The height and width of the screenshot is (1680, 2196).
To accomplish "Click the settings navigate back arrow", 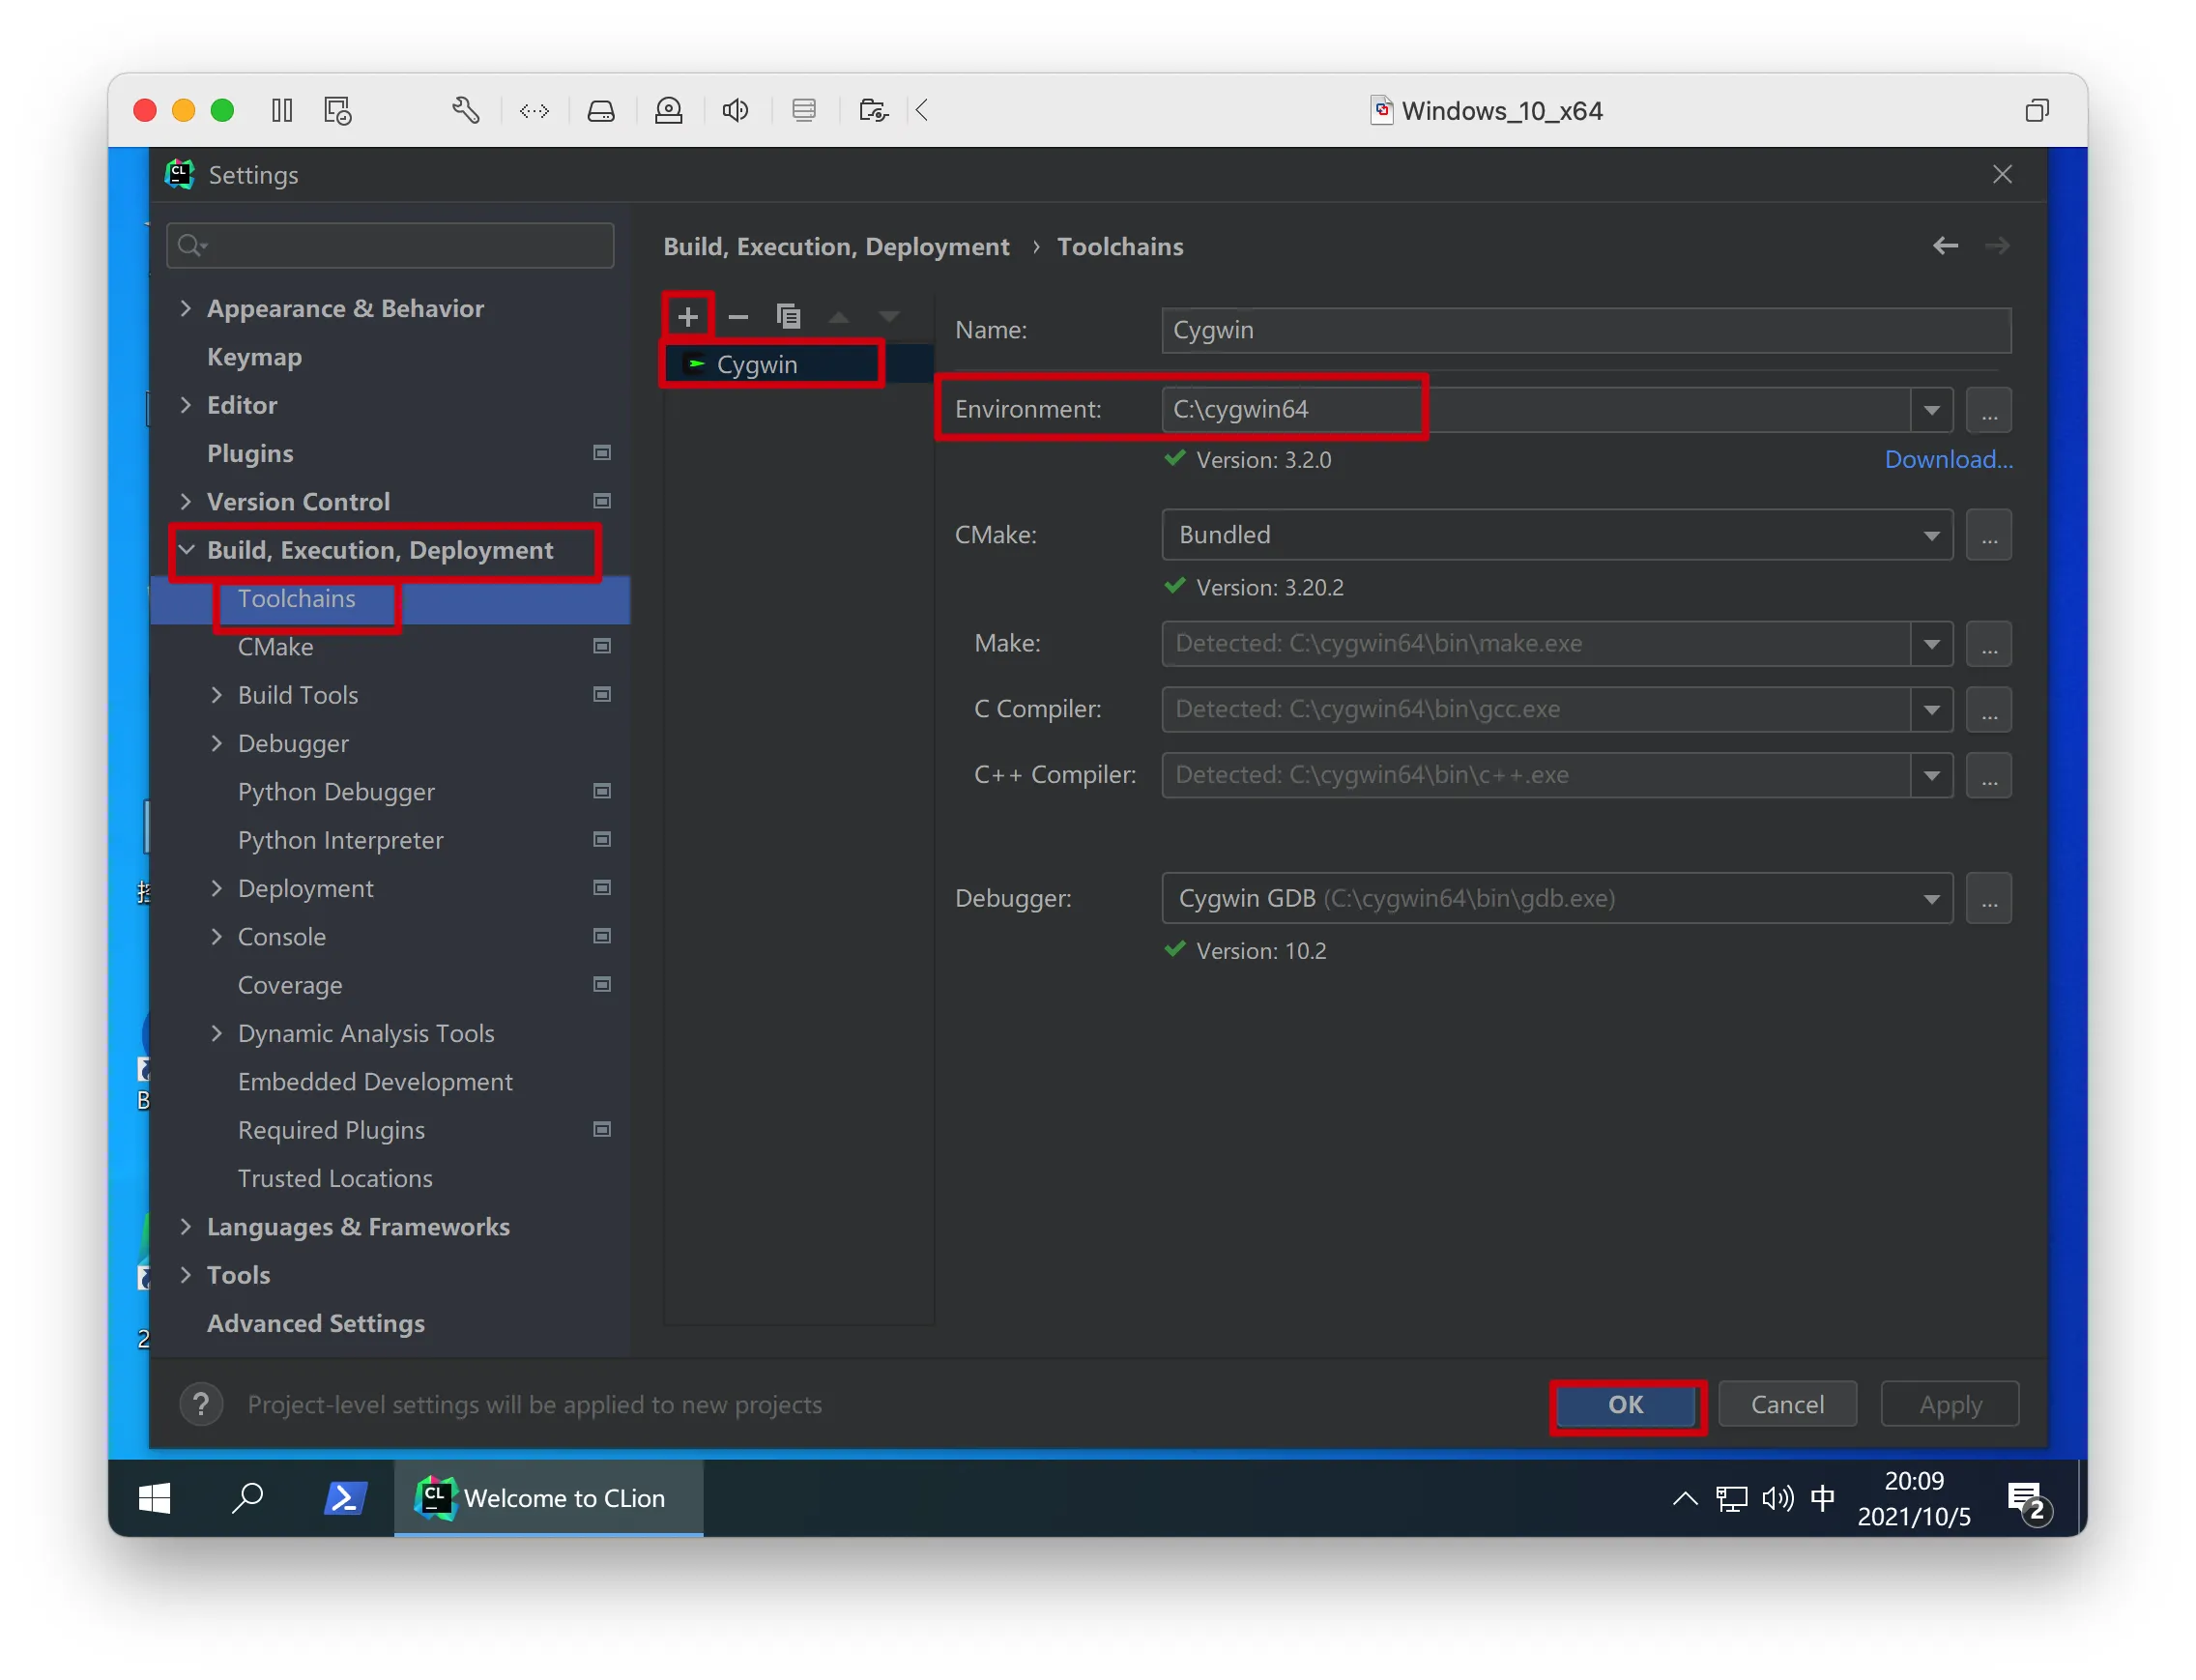I will pos(1944,246).
